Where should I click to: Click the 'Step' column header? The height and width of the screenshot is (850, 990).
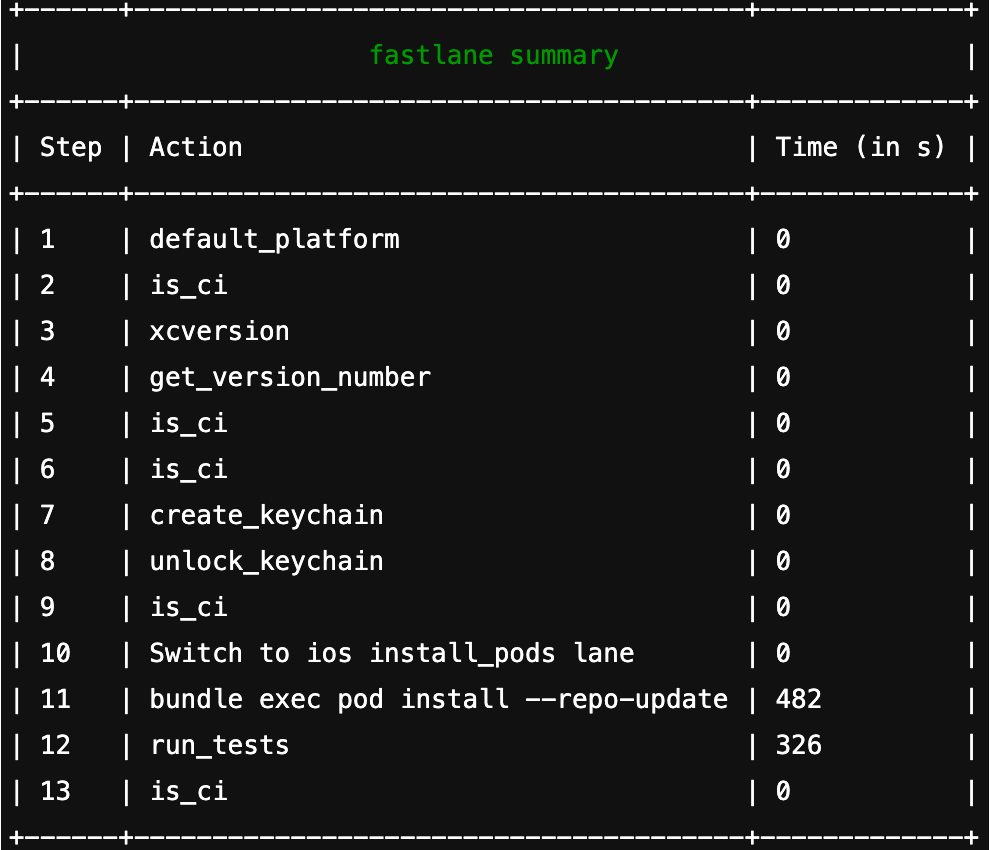(x=71, y=148)
